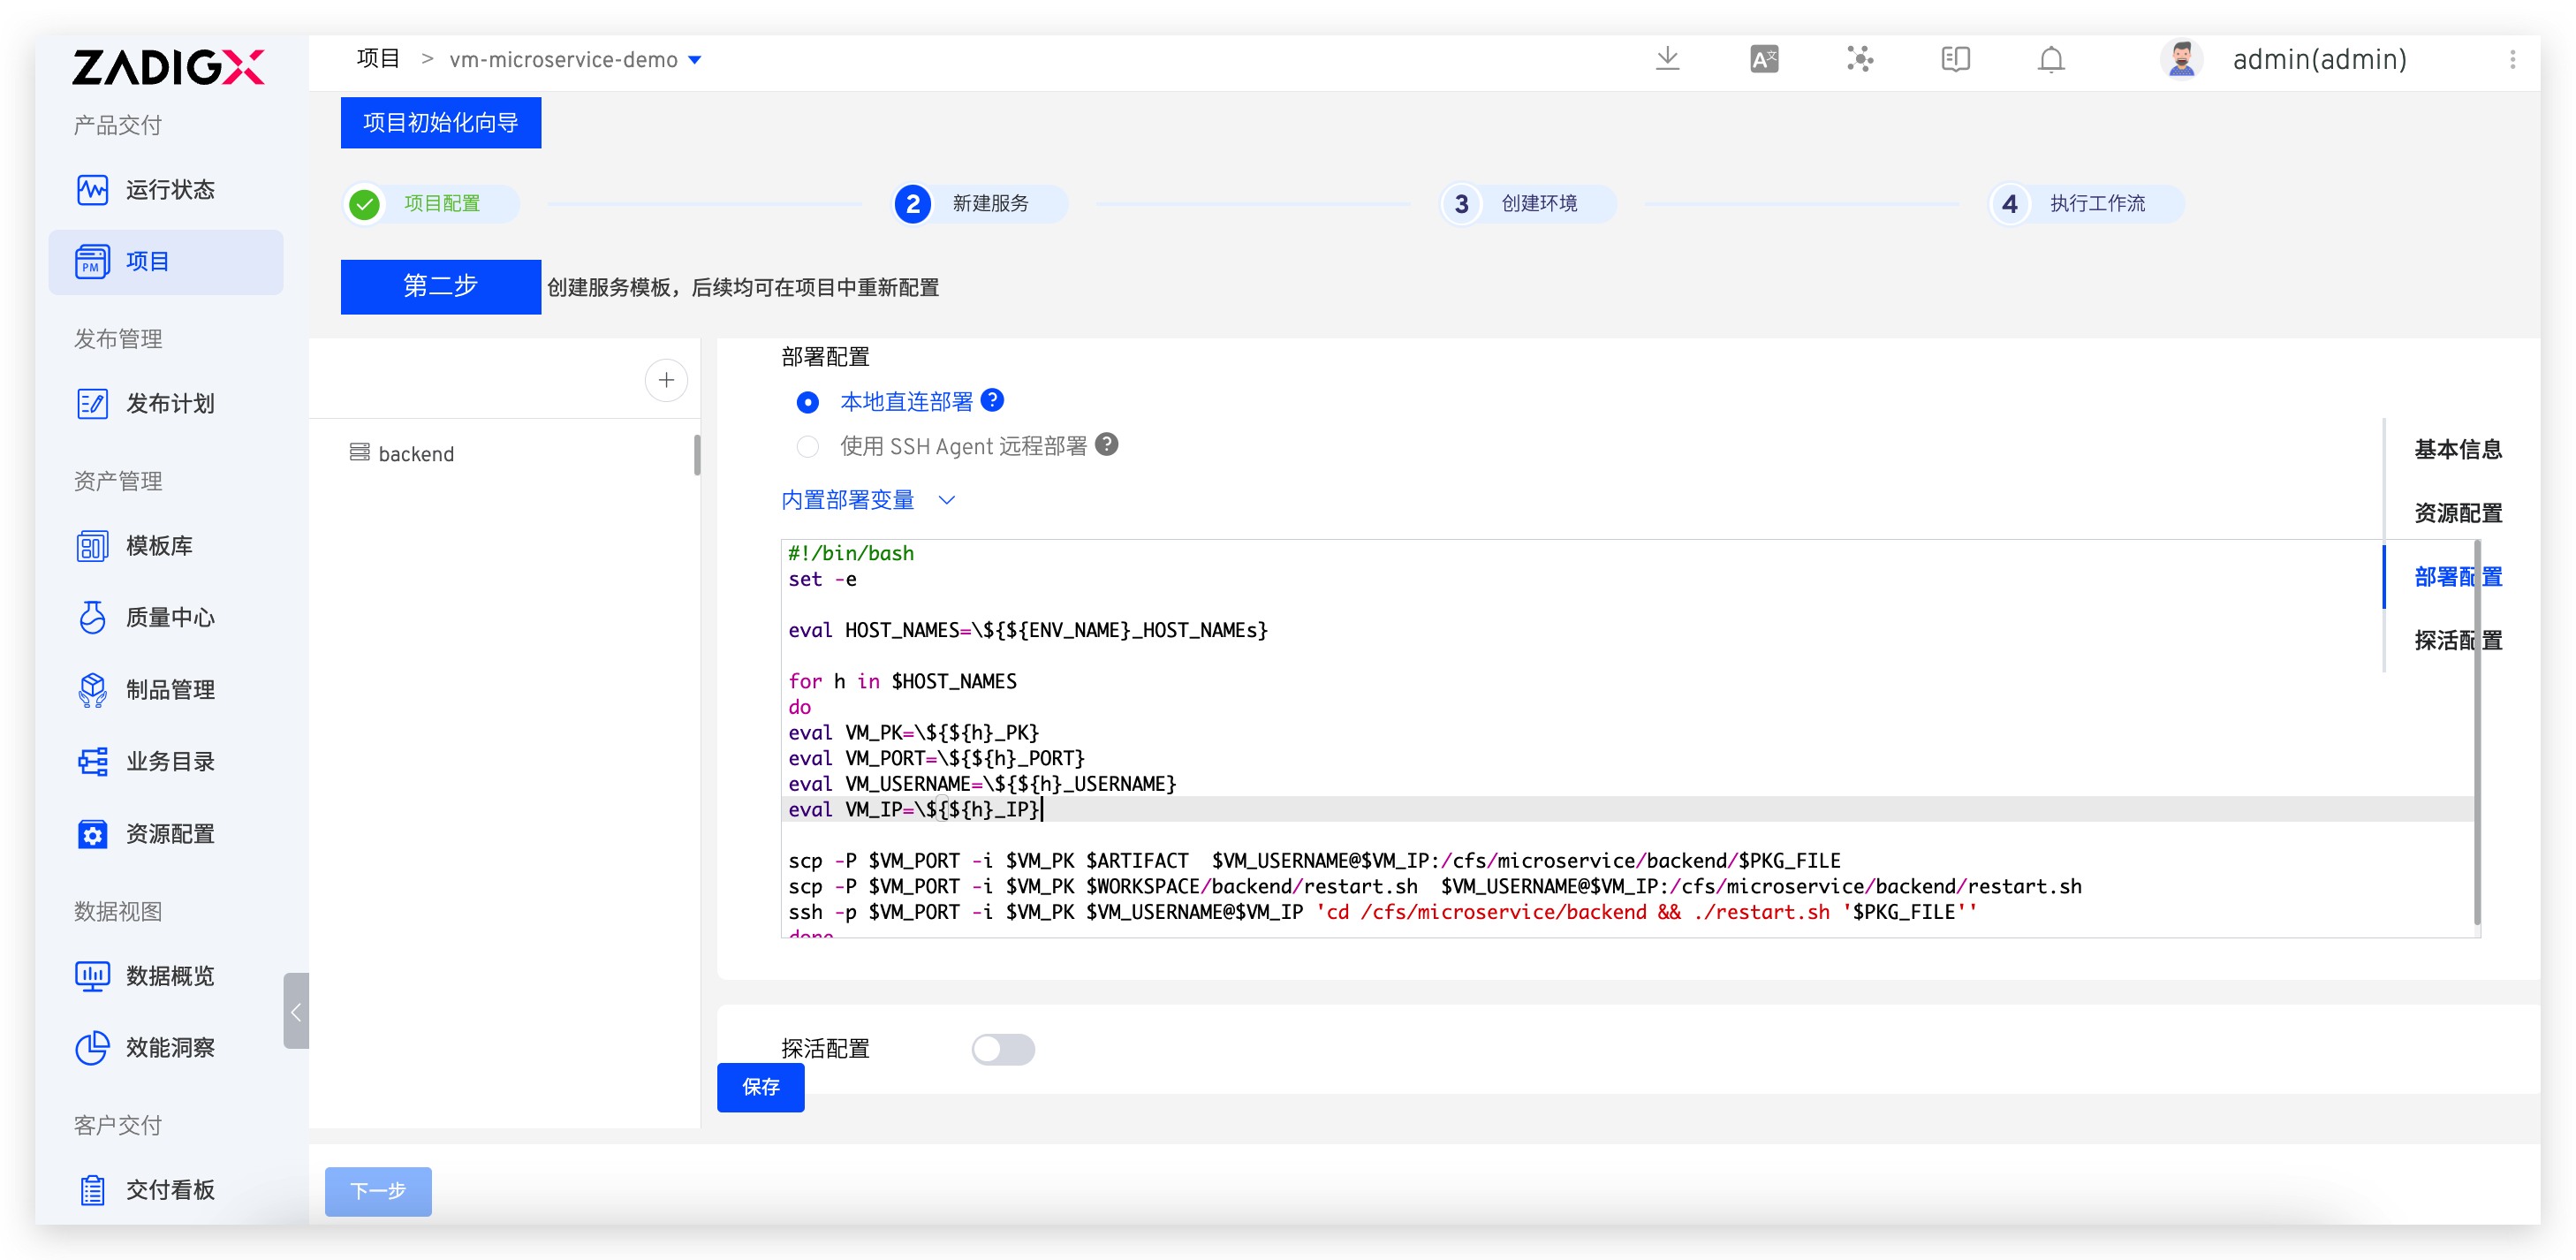Select 本地直连部署 radio button
2576x1260 pixels.
[x=807, y=402]
